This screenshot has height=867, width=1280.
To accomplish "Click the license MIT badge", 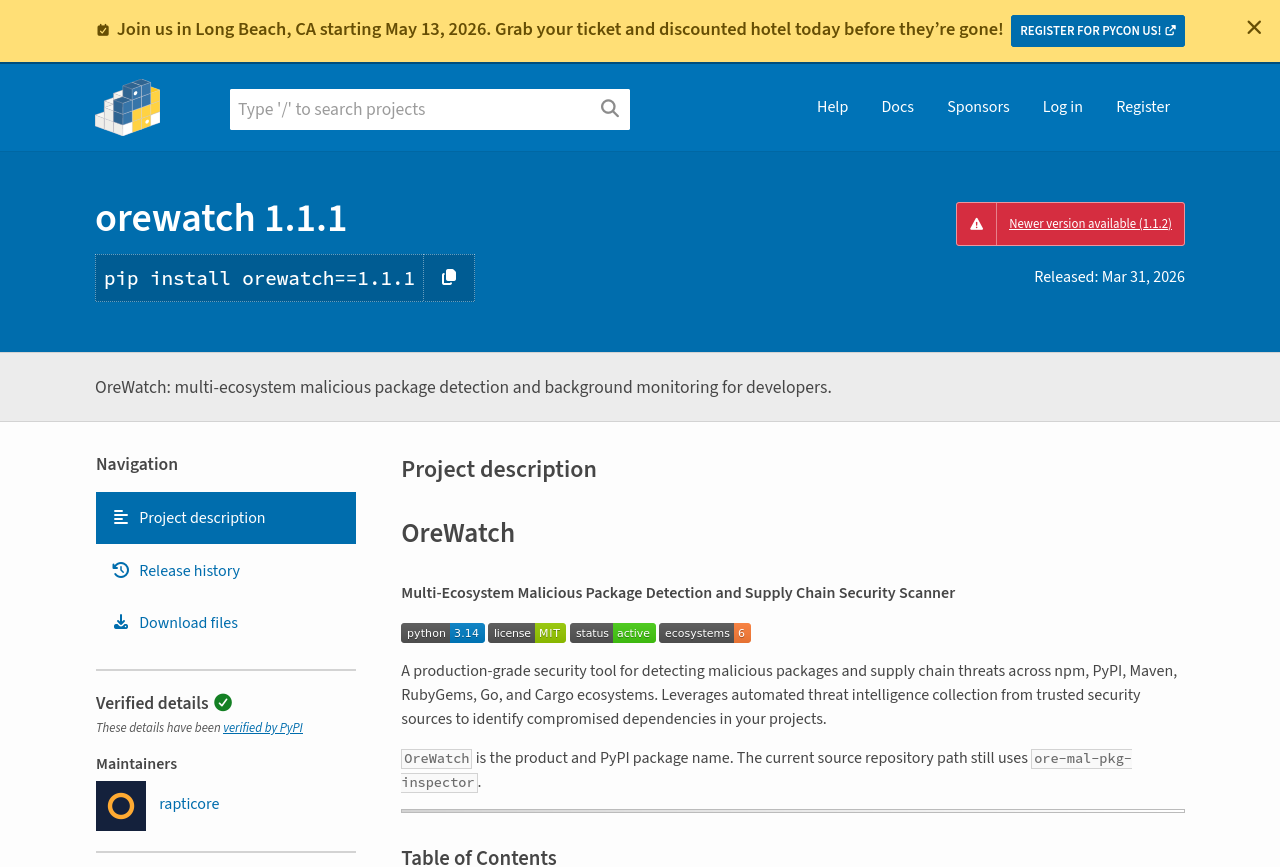I will (526, 633).
